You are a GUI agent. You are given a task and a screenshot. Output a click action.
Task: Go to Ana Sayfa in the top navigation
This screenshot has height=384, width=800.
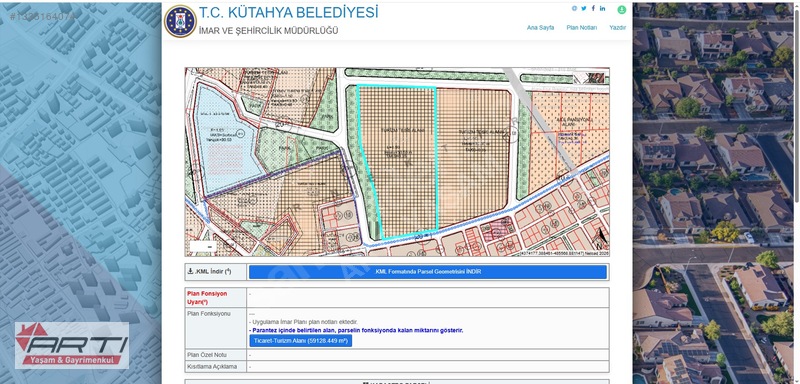540,28
